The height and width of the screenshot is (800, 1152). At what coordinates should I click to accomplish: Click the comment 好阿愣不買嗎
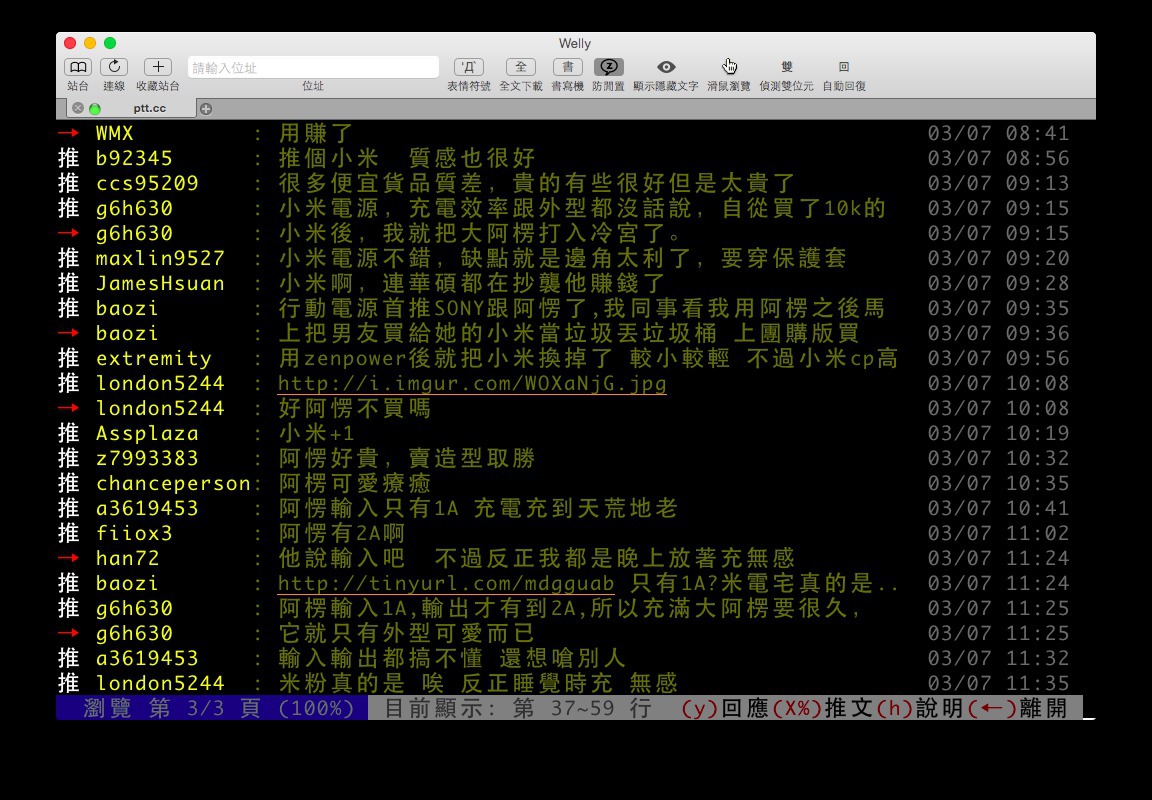point(355,408)
